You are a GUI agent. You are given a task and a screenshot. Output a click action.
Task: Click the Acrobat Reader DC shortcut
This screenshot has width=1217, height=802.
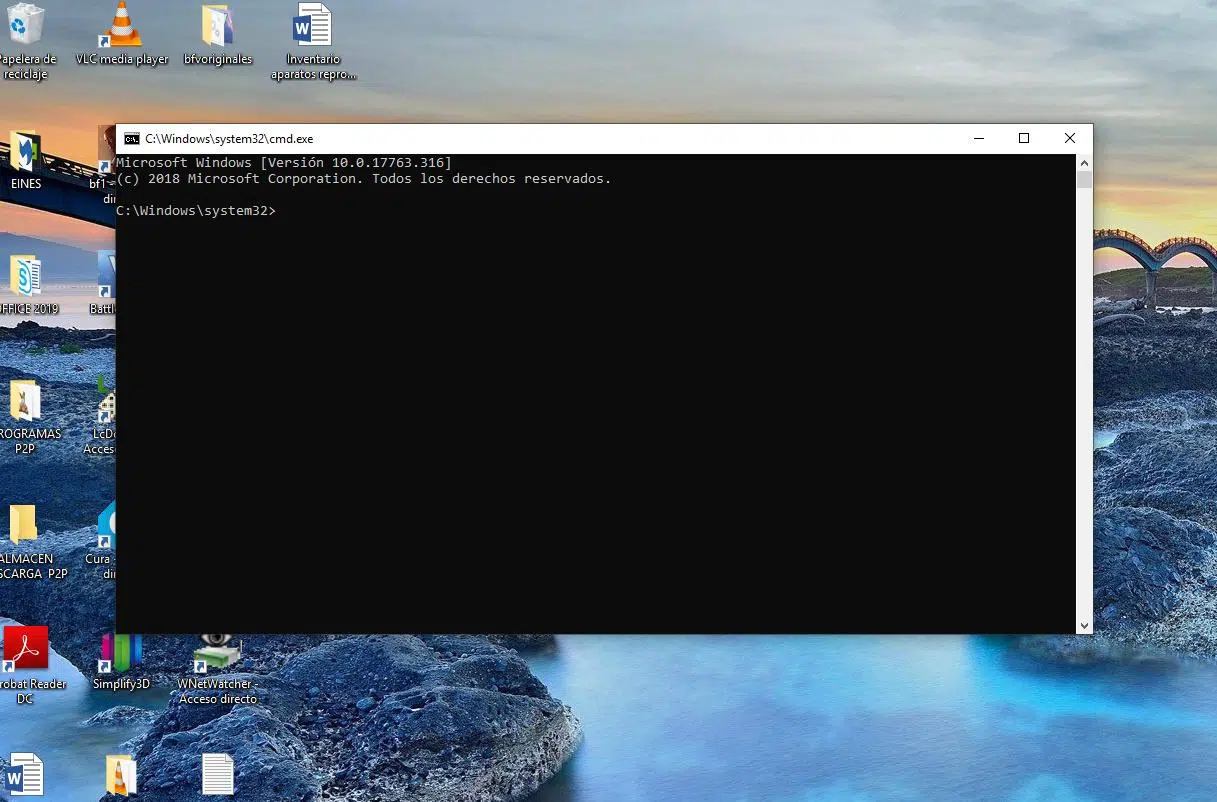coord(25,650)
